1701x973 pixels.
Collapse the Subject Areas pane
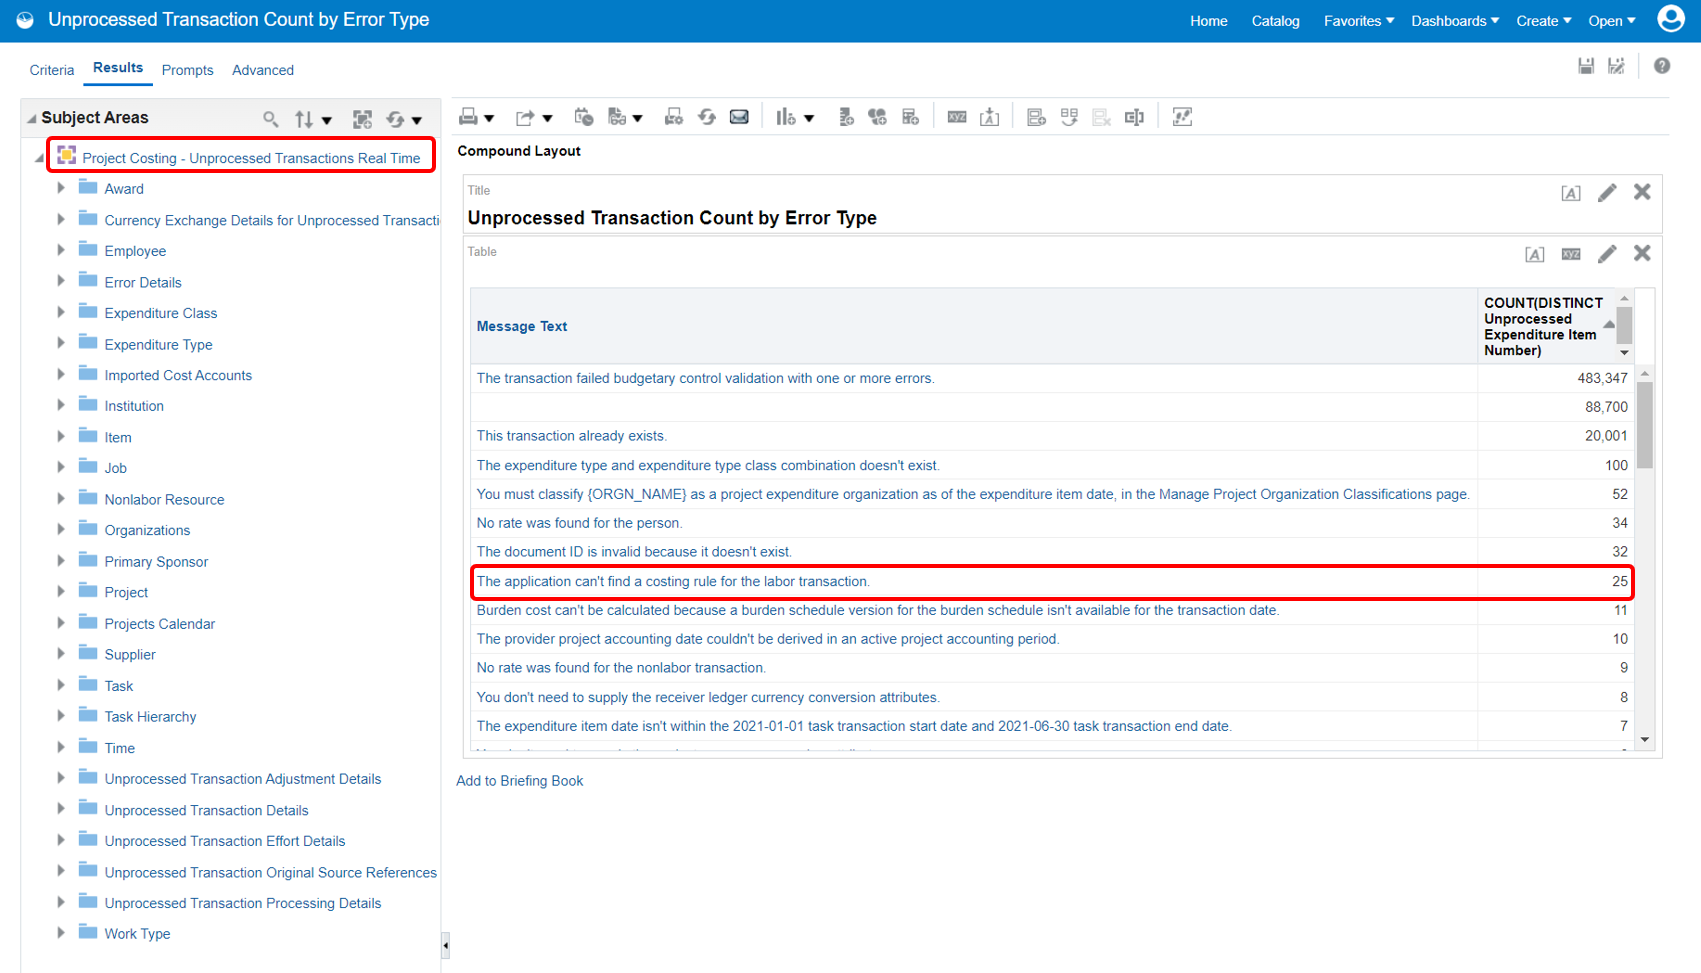pos(32,118)
